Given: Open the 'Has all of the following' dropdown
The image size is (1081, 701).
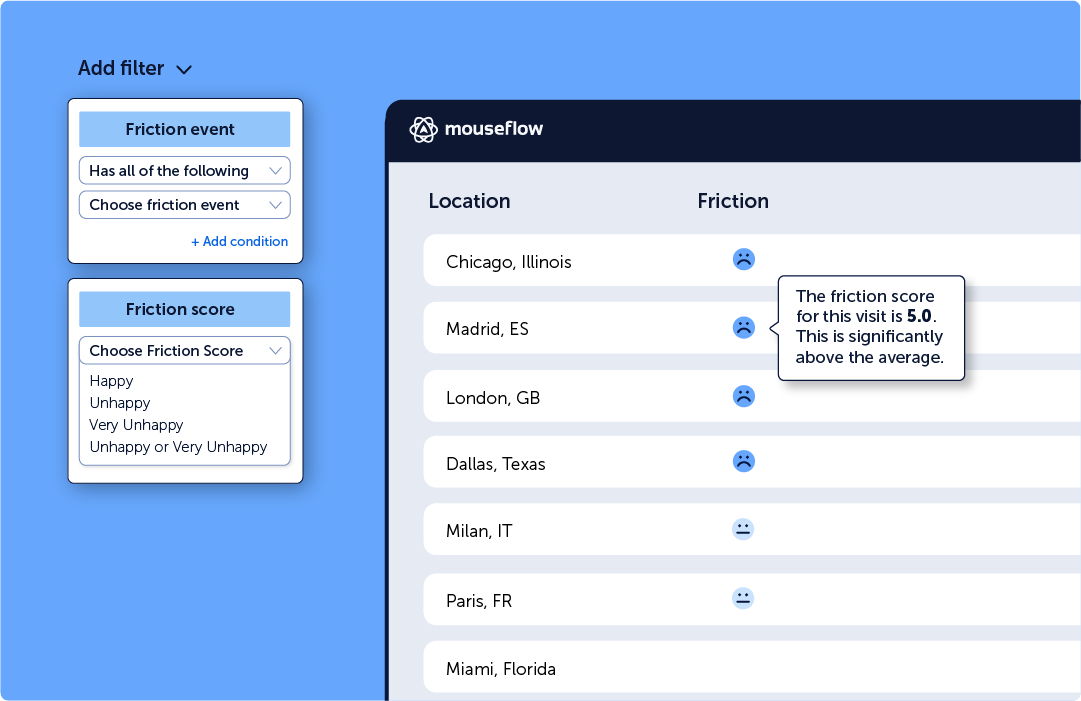Looking at the screenshot, I should (184, 171).
